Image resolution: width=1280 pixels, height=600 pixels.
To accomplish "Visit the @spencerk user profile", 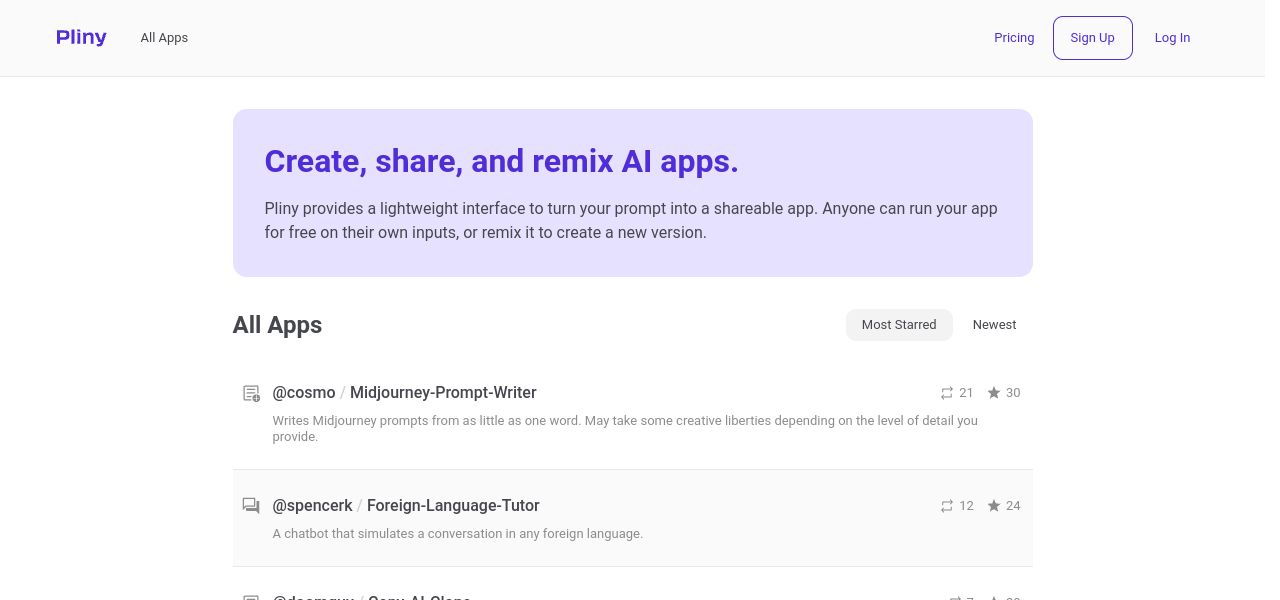I will [x=312, y=506].
